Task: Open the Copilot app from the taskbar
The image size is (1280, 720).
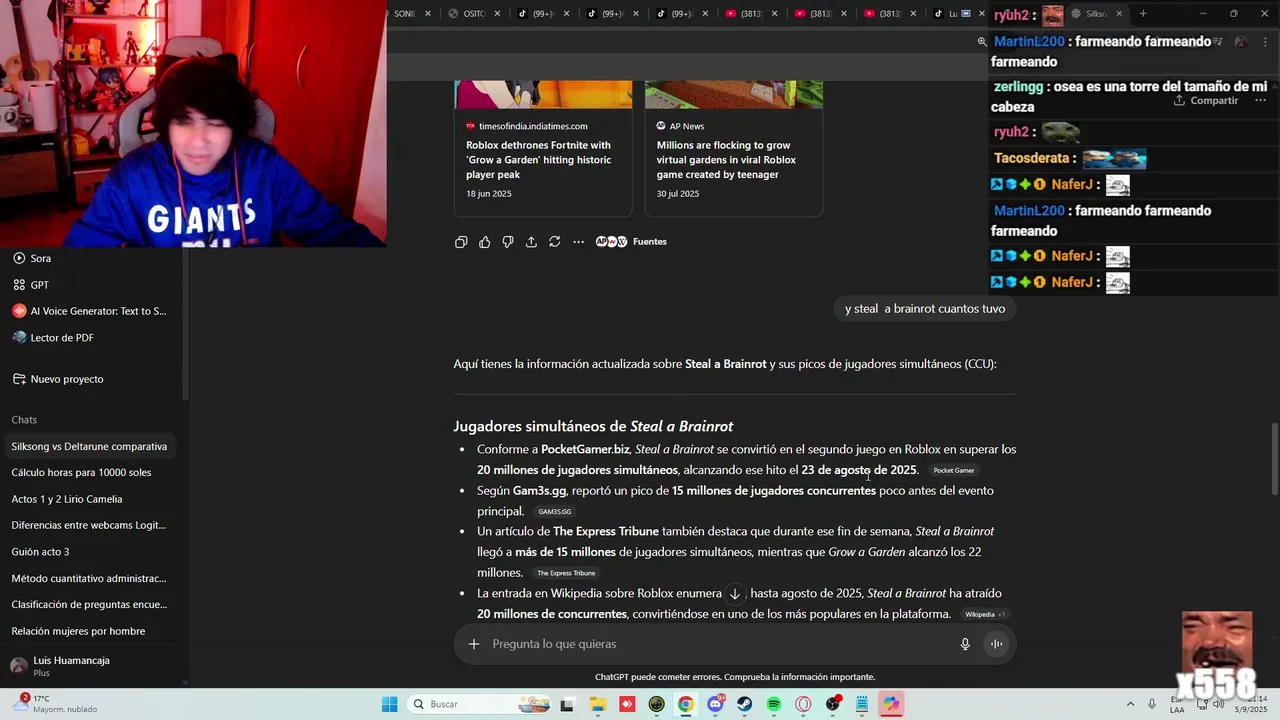Action: [891, 705]
